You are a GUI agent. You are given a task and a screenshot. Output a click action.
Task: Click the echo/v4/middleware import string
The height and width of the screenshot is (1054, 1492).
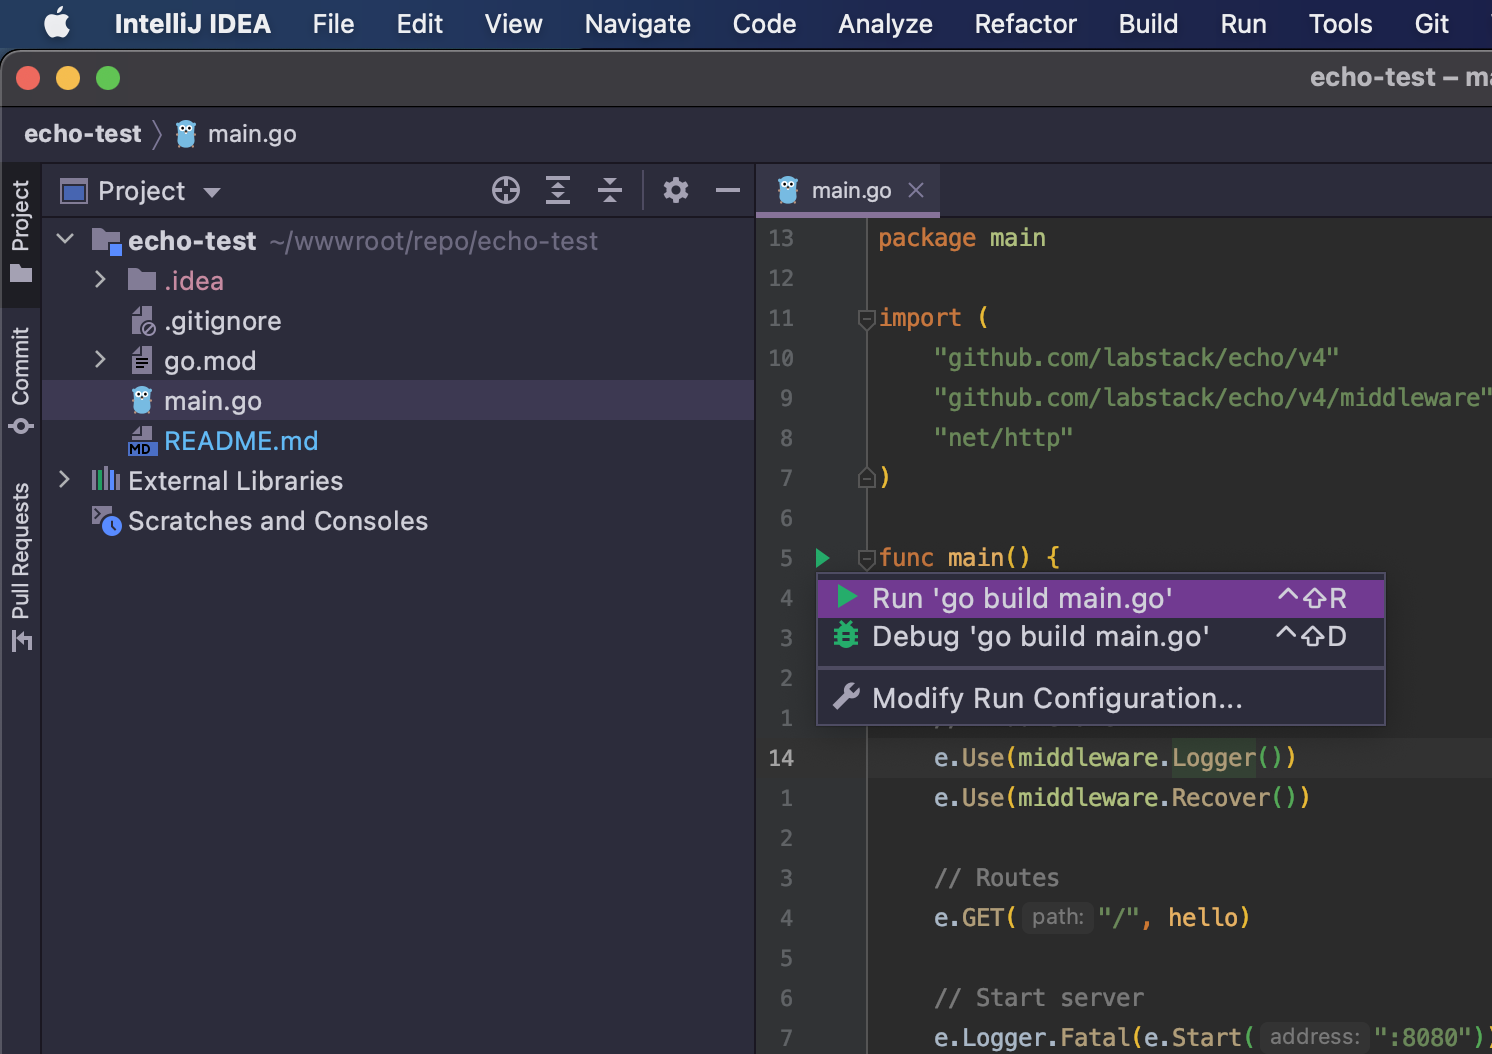[1212, 398]
